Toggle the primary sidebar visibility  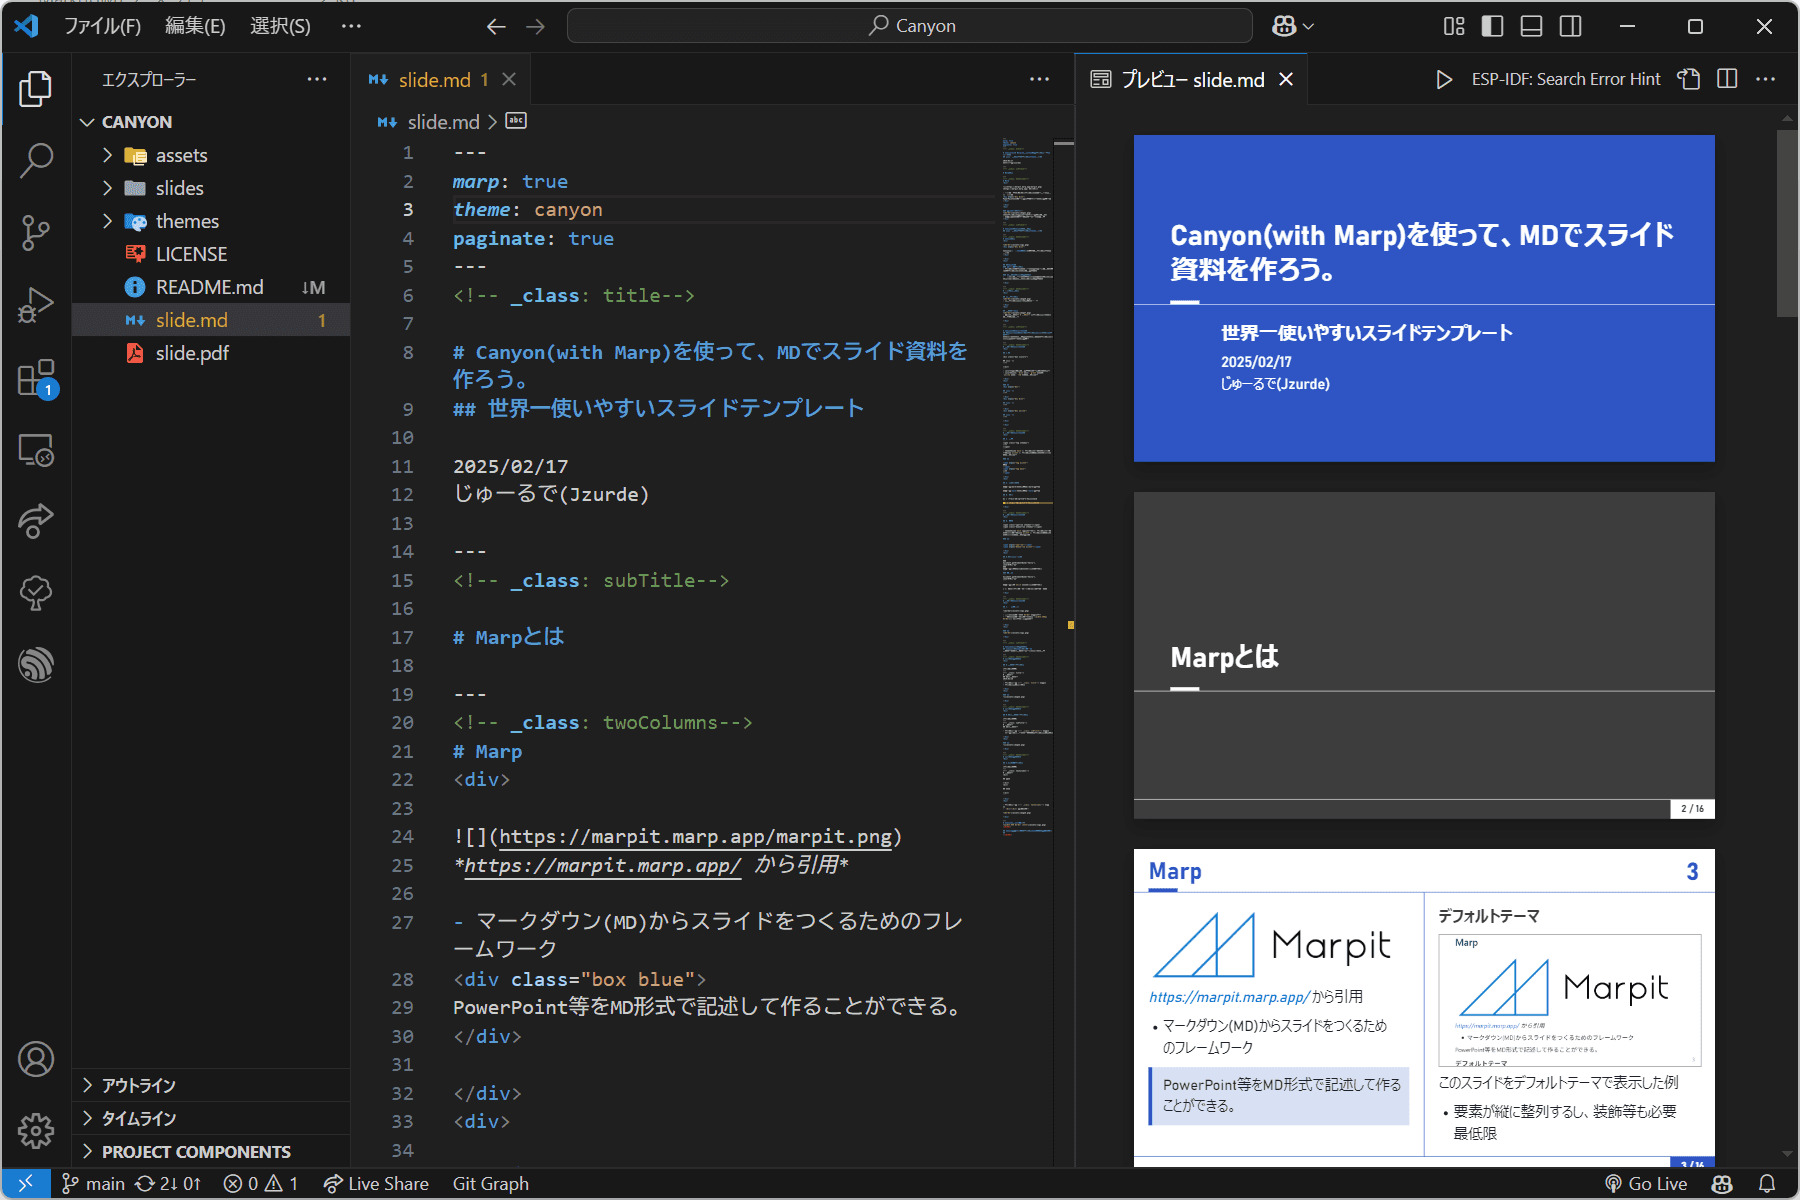pos(1492,26)
